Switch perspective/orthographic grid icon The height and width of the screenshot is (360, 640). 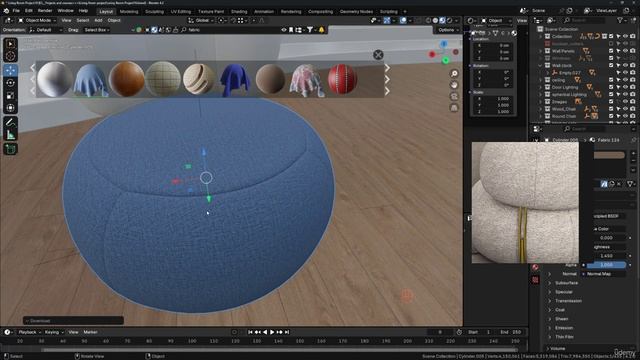point(454,108)
